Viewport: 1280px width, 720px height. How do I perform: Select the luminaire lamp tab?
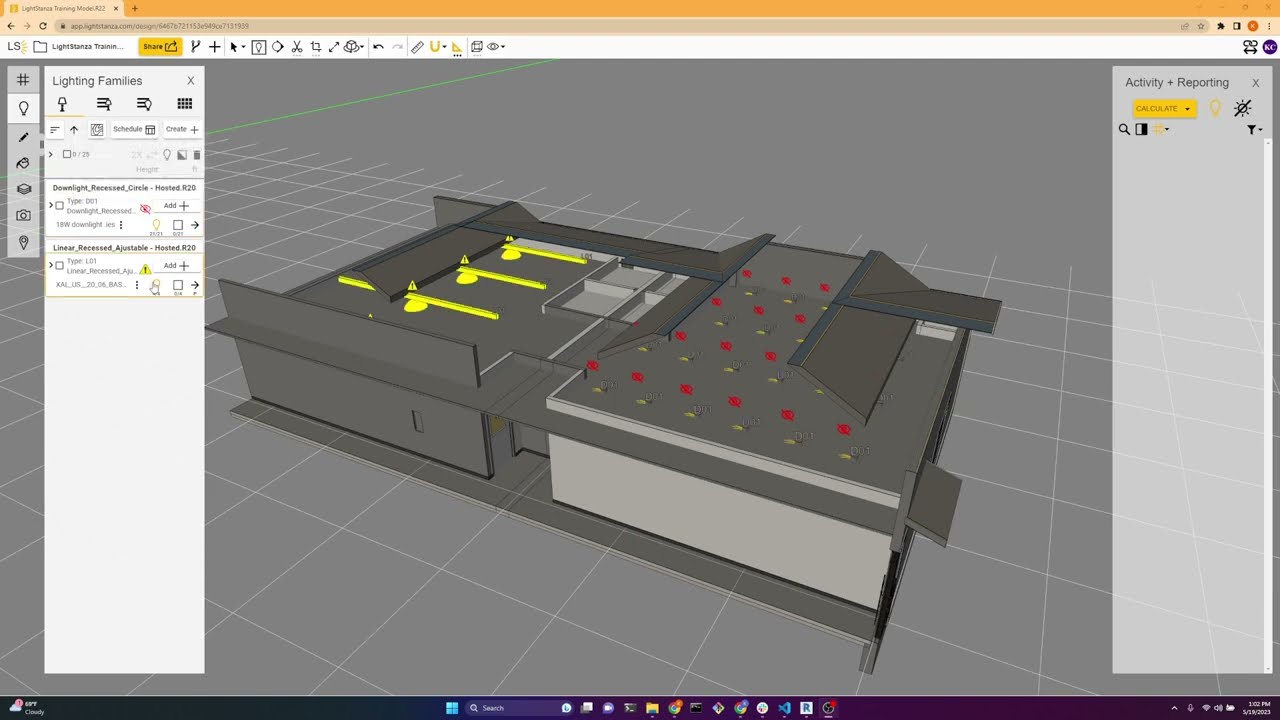pyautogui.click(x=62, y=104)
